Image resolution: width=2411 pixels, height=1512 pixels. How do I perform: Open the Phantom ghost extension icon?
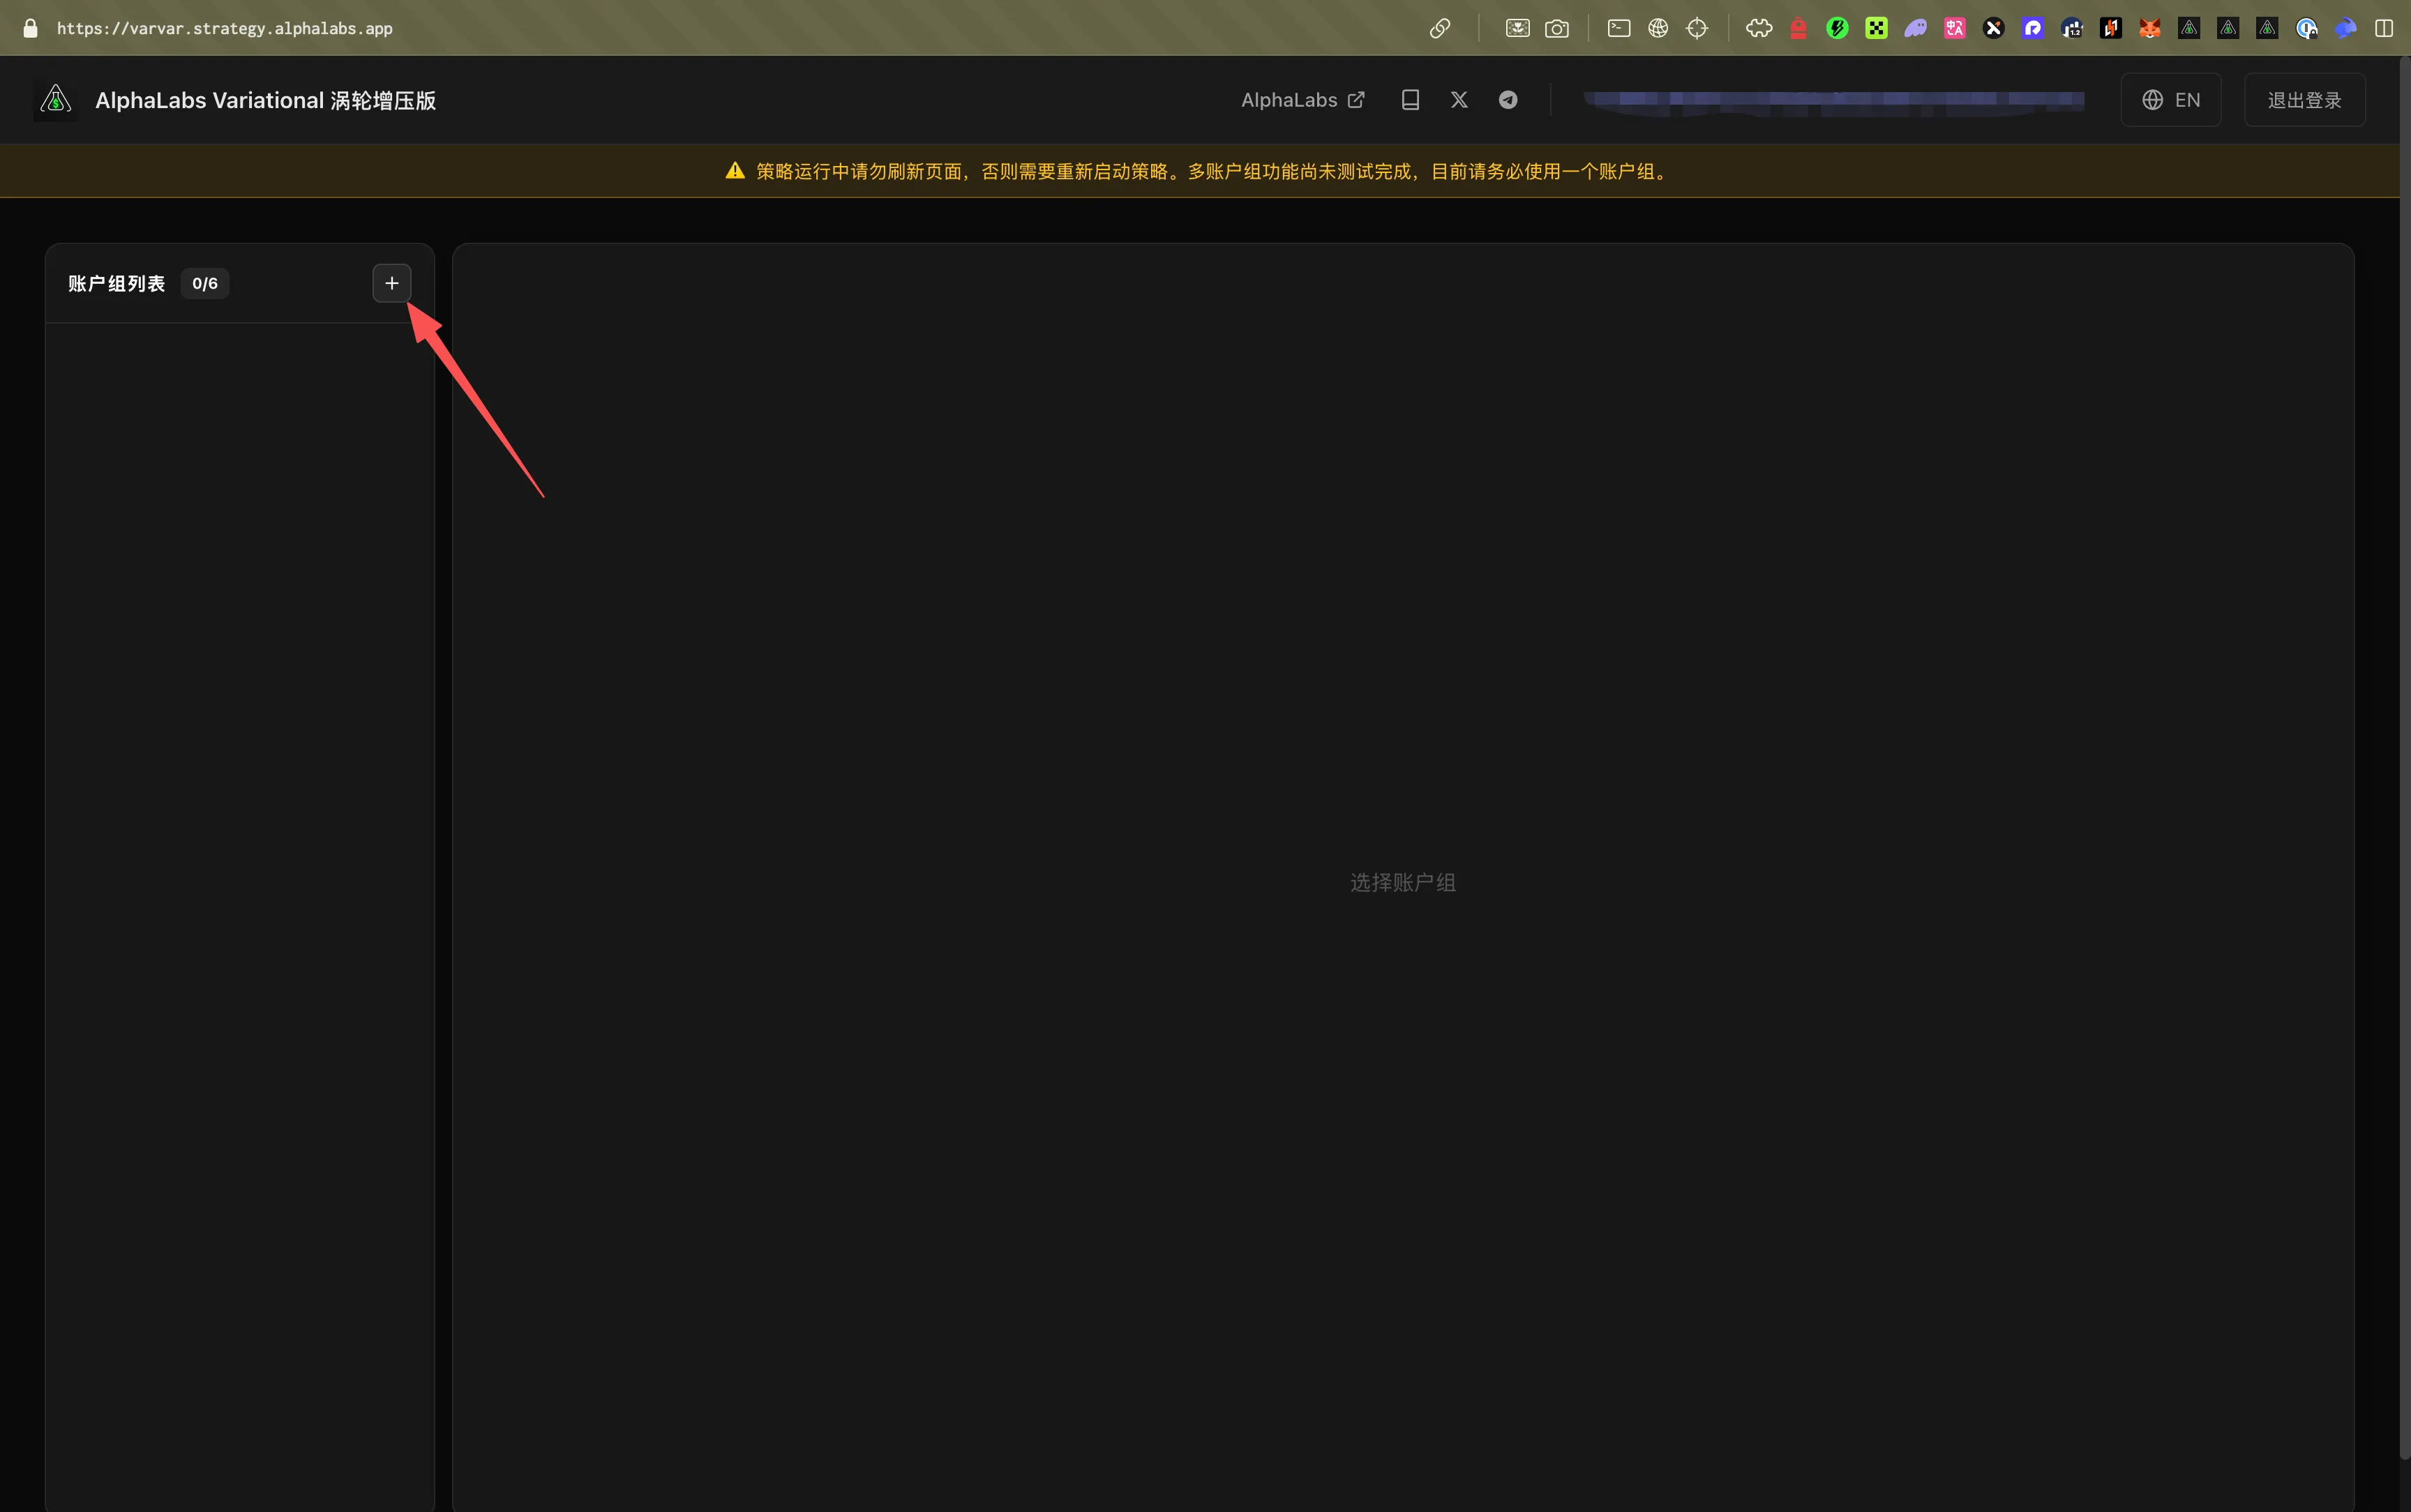click(x=1915, y=28)
